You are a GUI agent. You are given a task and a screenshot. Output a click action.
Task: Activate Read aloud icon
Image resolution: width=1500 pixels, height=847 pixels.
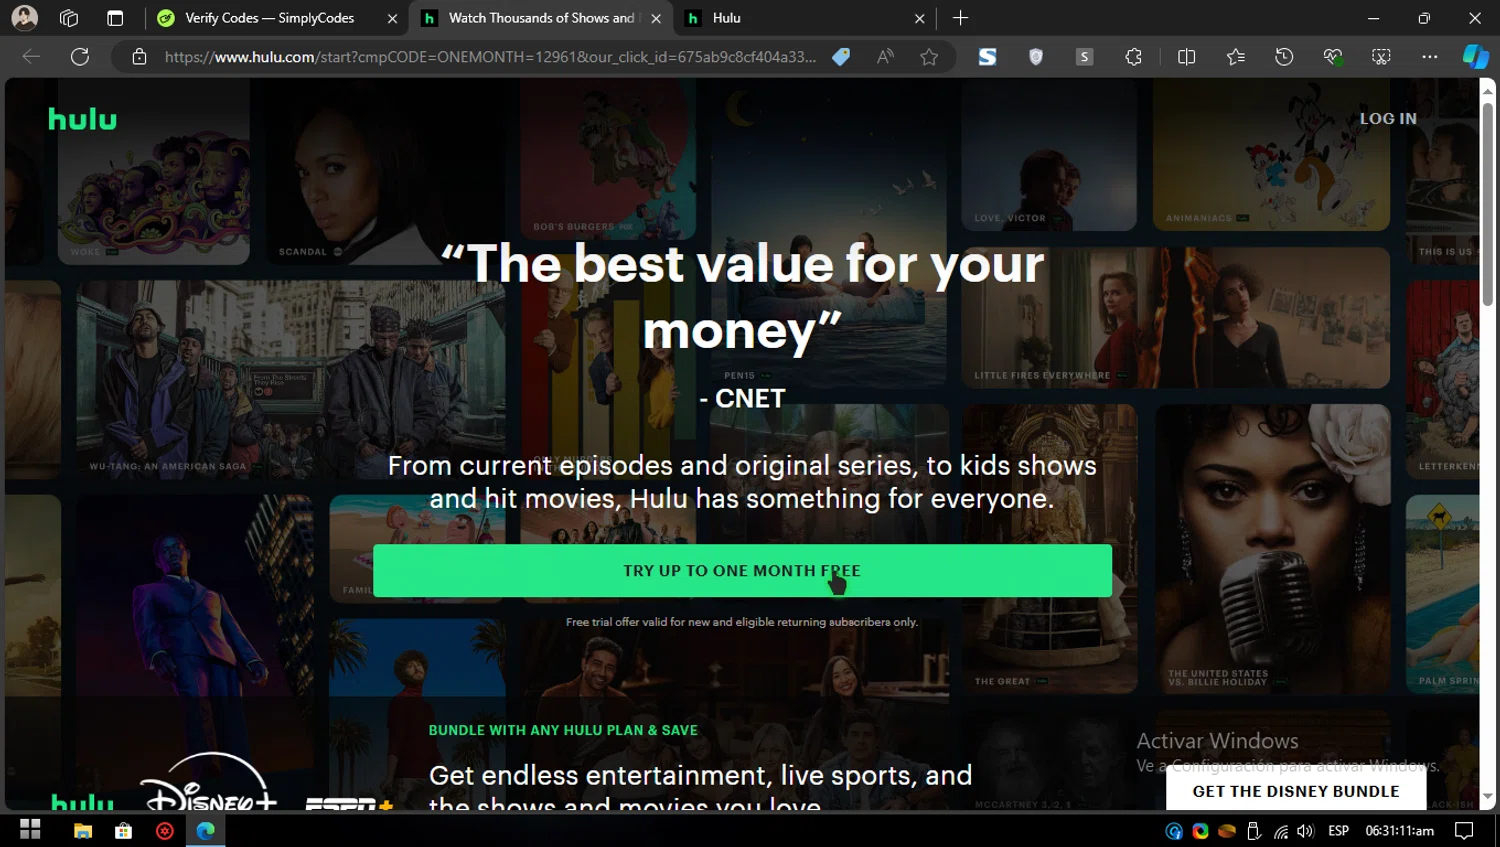pos(885,57)
